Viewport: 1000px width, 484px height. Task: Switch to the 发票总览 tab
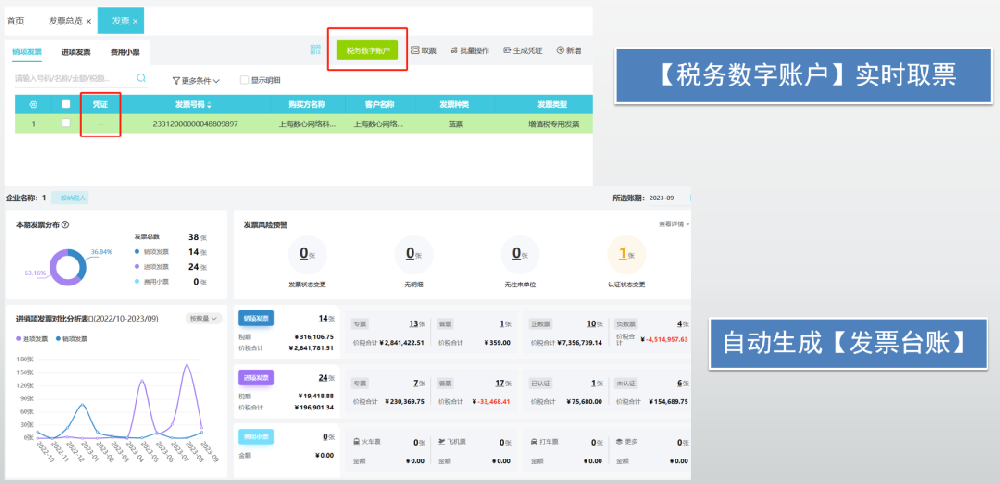66,21
